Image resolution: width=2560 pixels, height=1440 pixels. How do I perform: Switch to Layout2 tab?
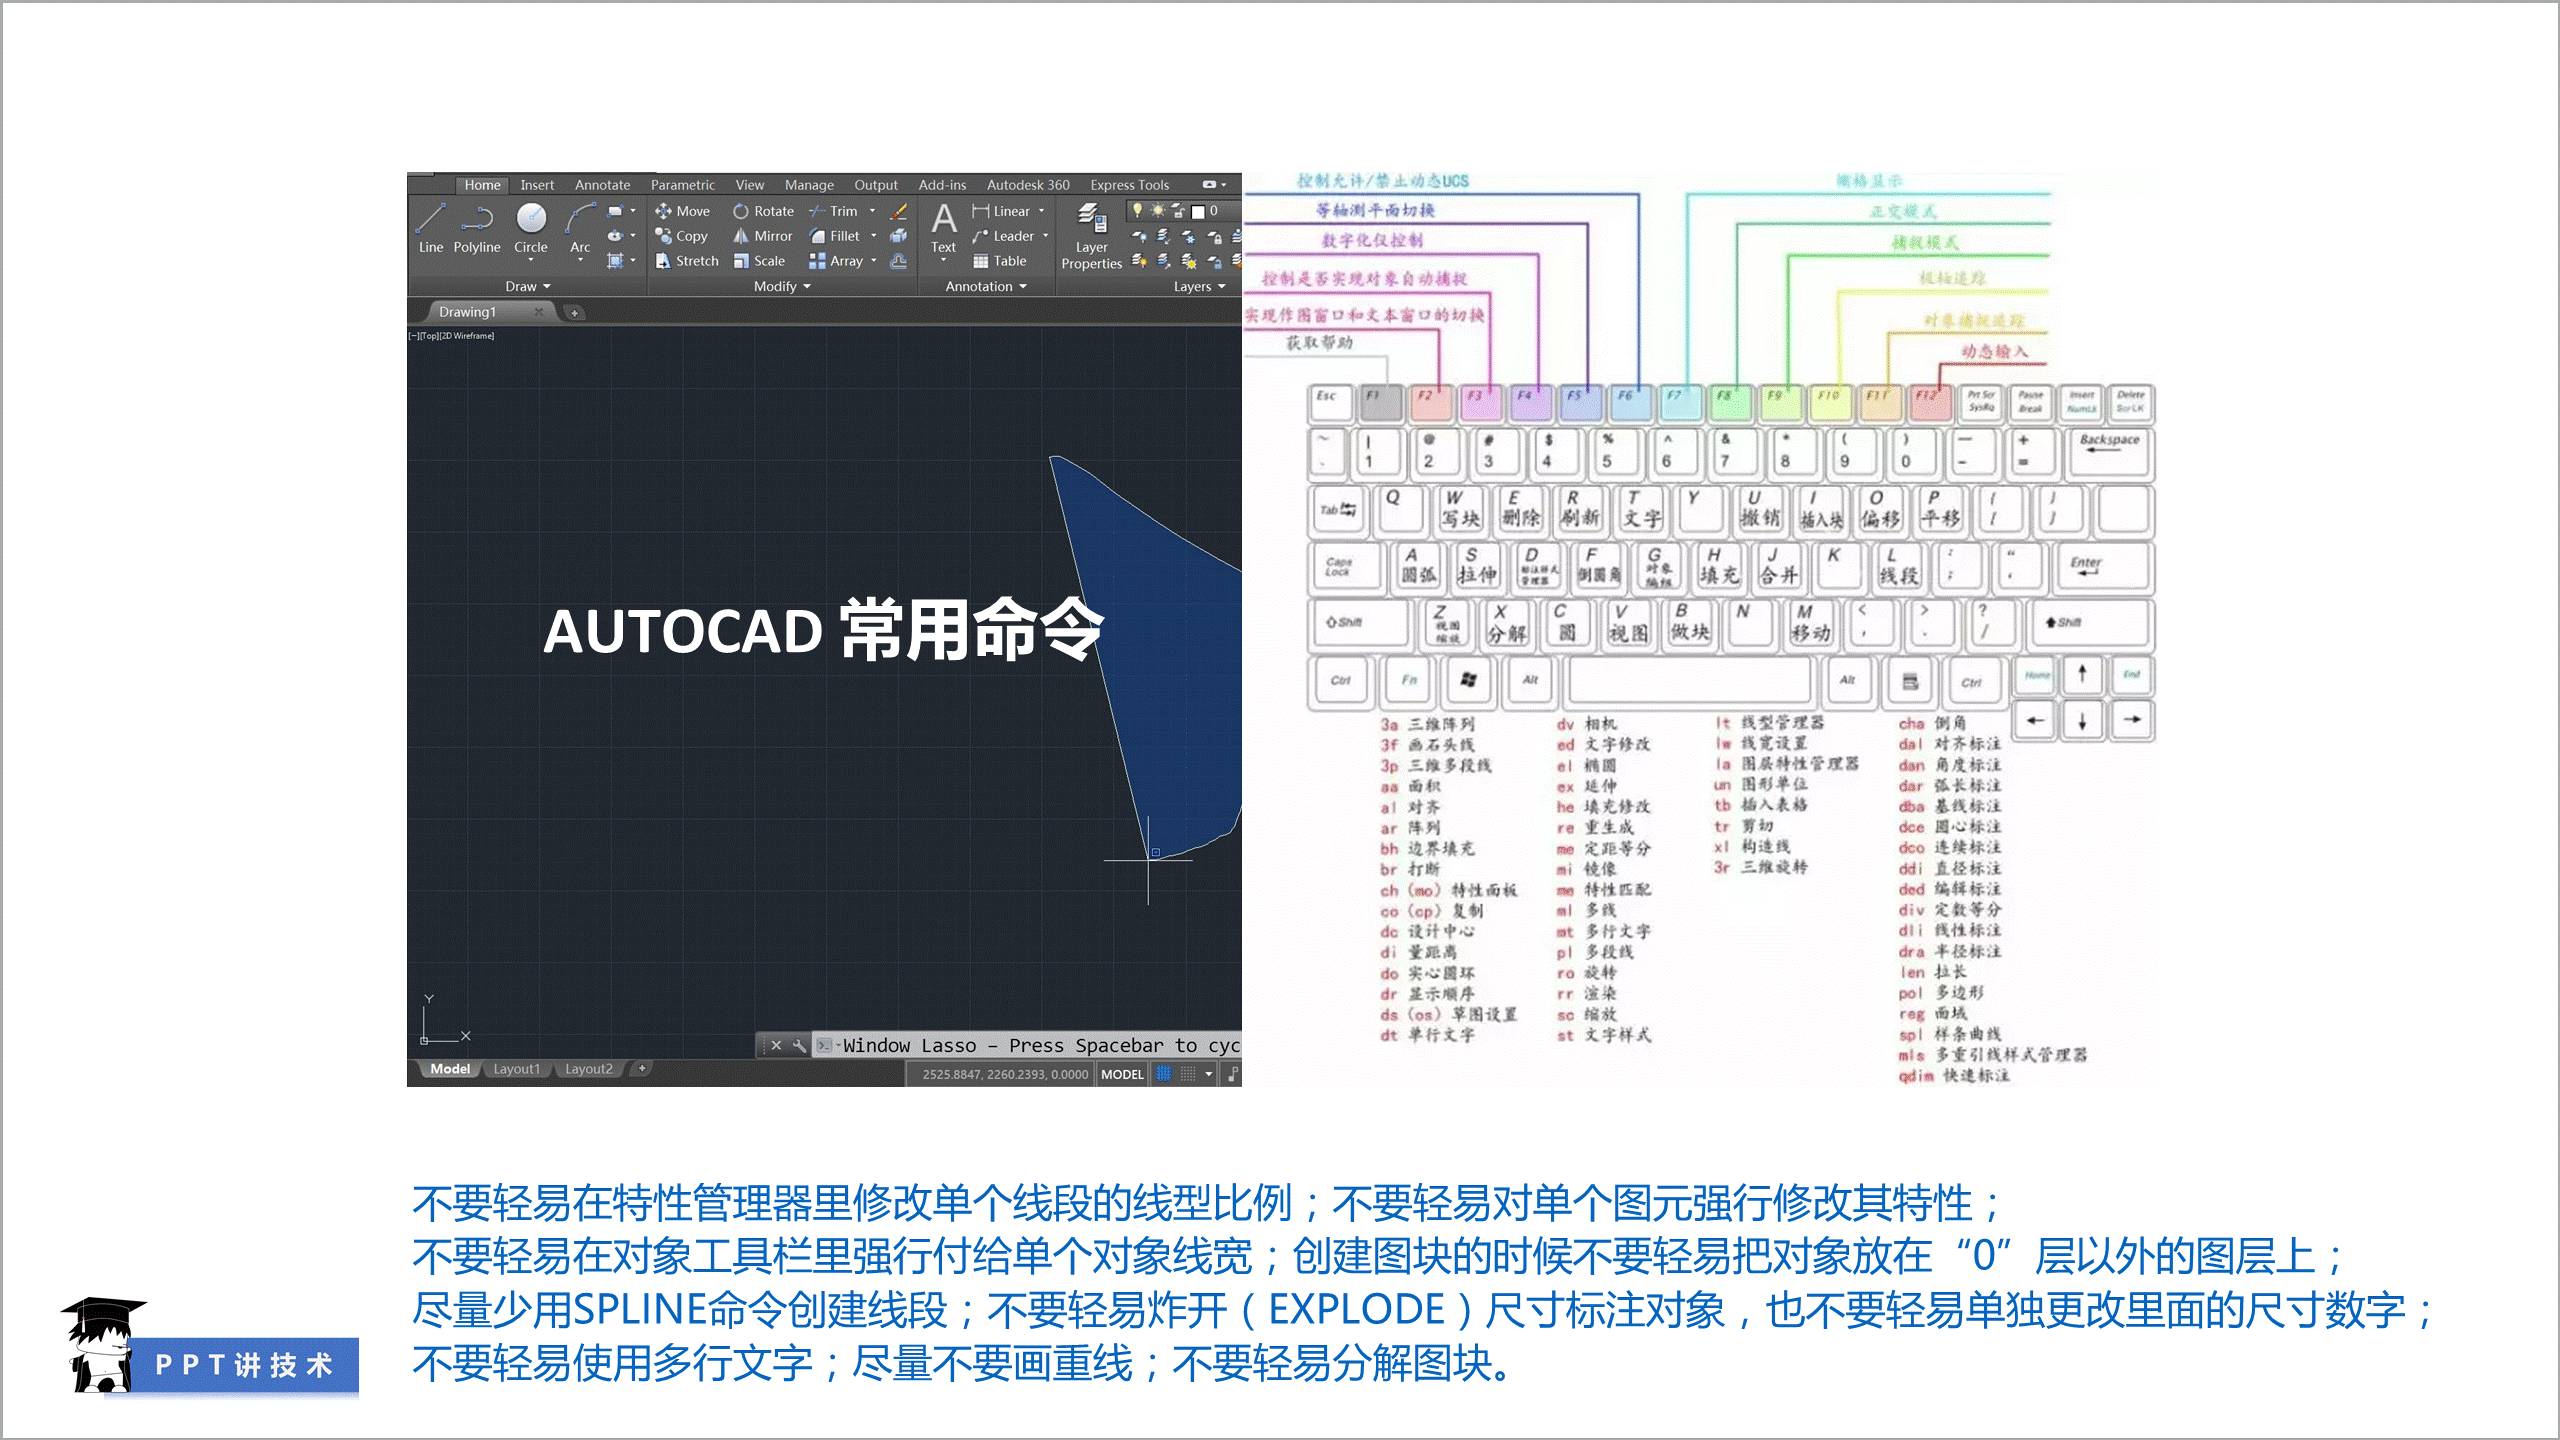click(588, 1069)
